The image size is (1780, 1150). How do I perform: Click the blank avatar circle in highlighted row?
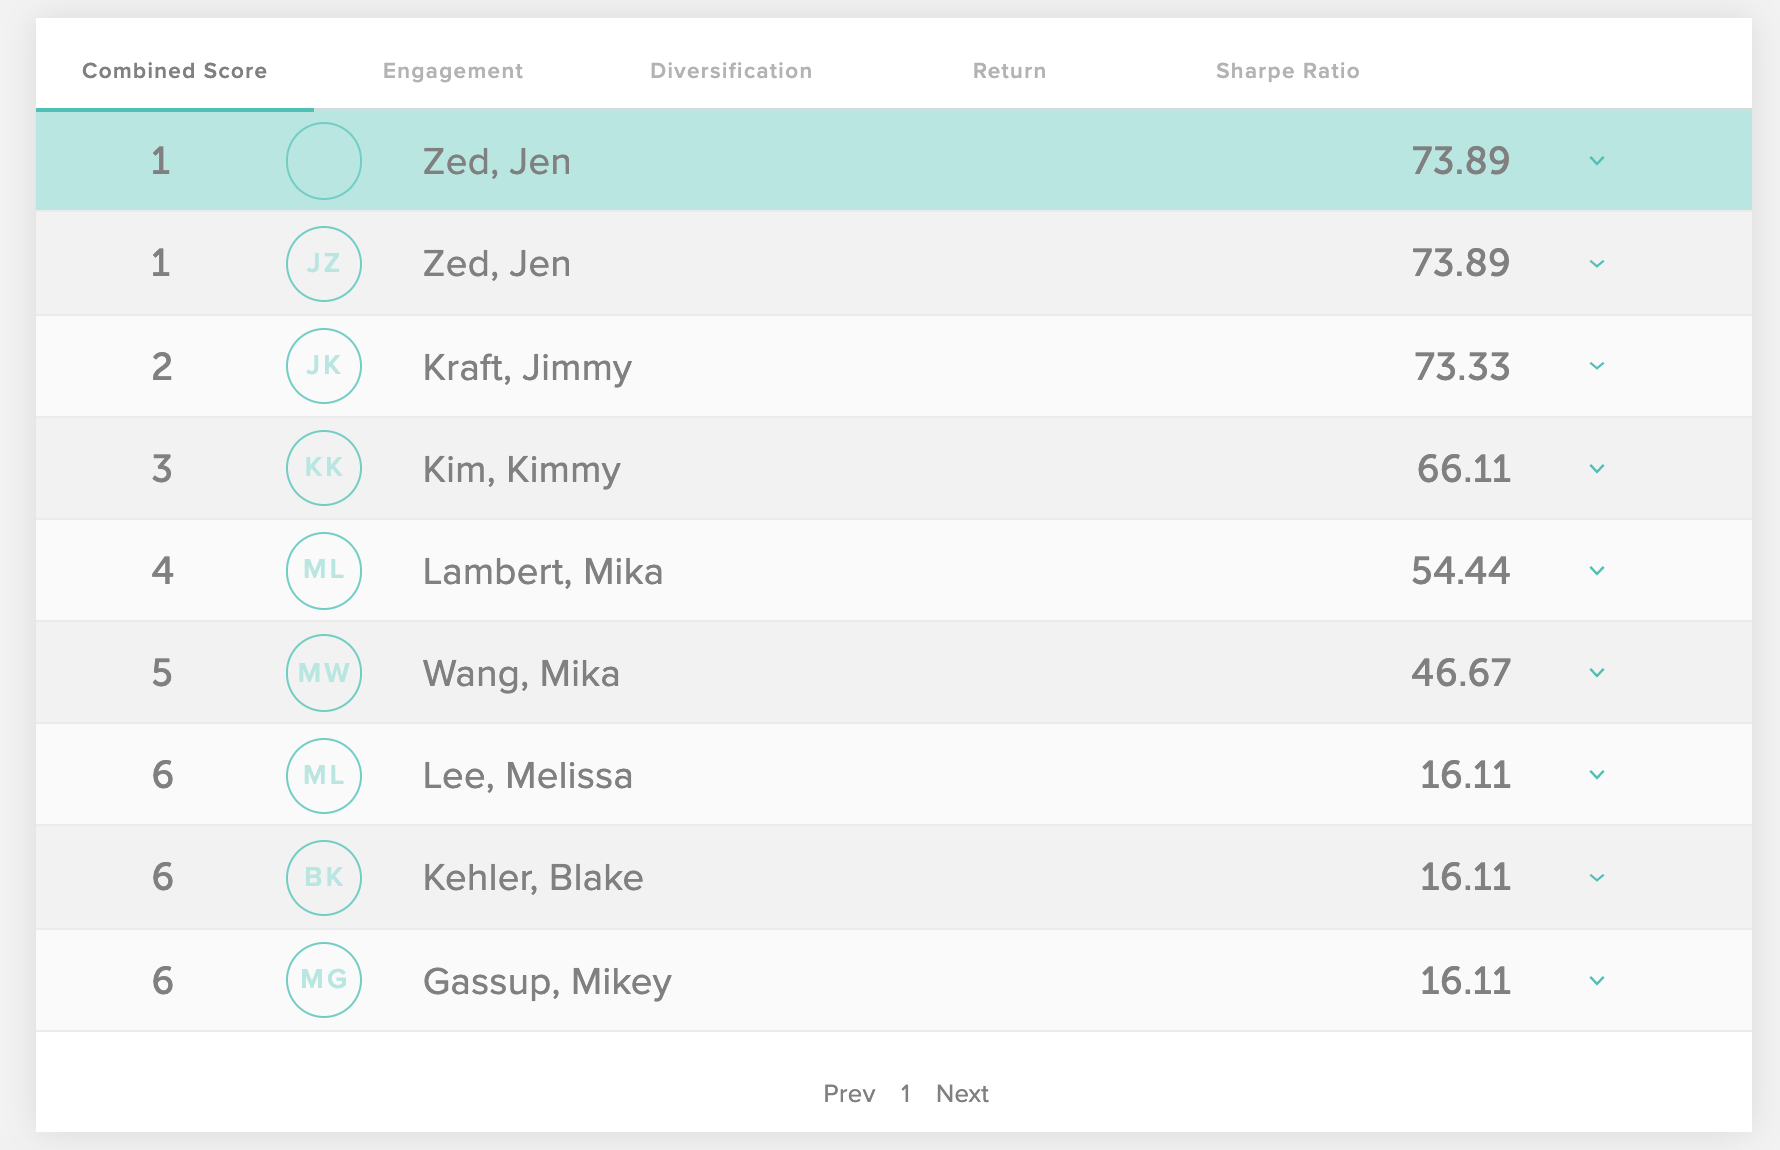324,161
